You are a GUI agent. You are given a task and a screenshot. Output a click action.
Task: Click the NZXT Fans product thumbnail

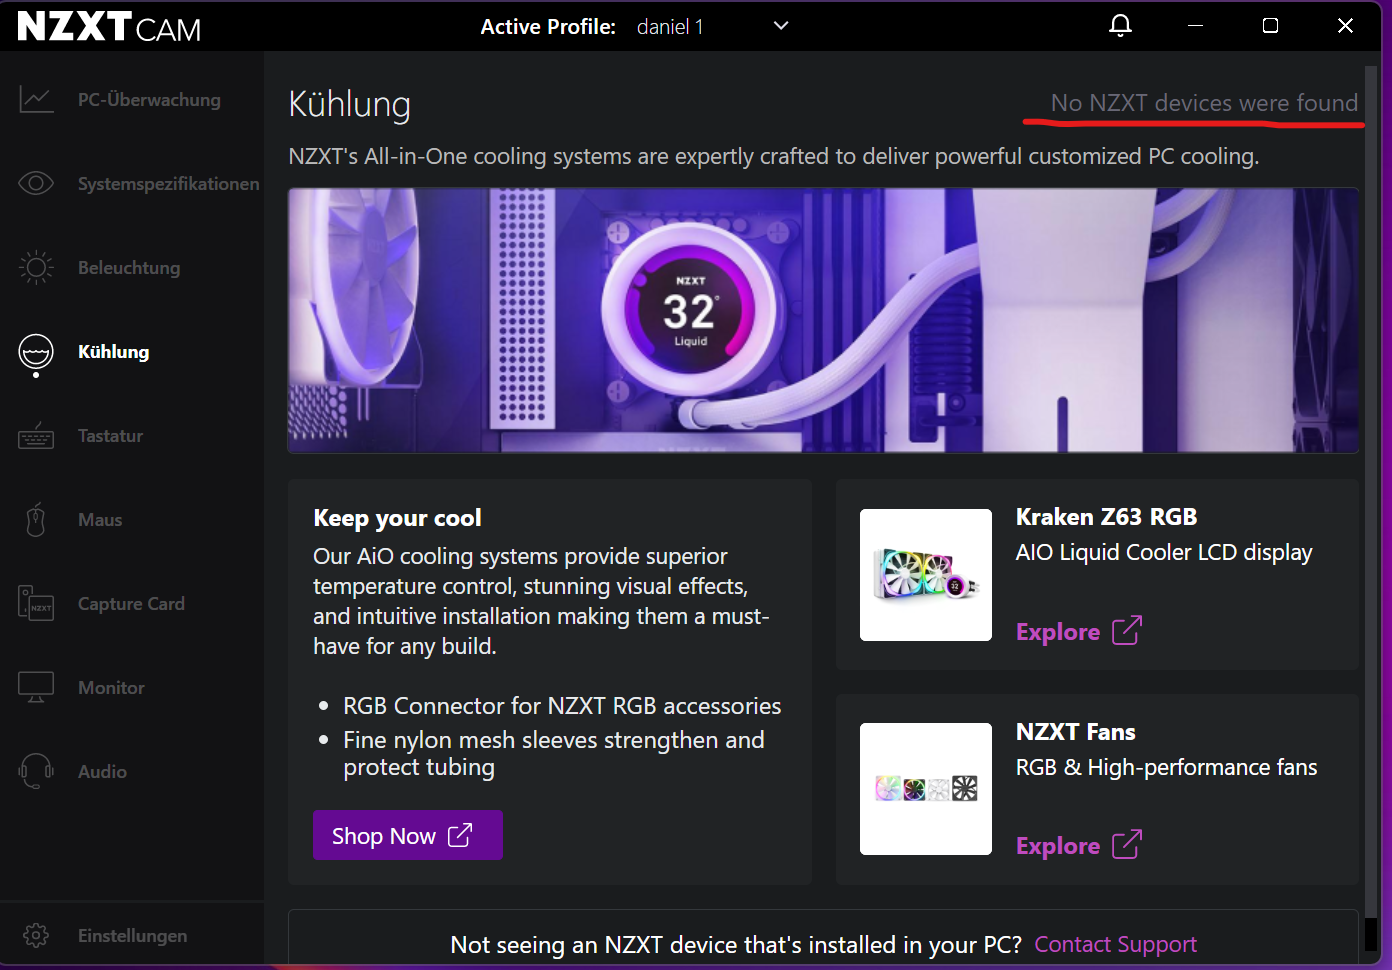[x=926, y=789]
